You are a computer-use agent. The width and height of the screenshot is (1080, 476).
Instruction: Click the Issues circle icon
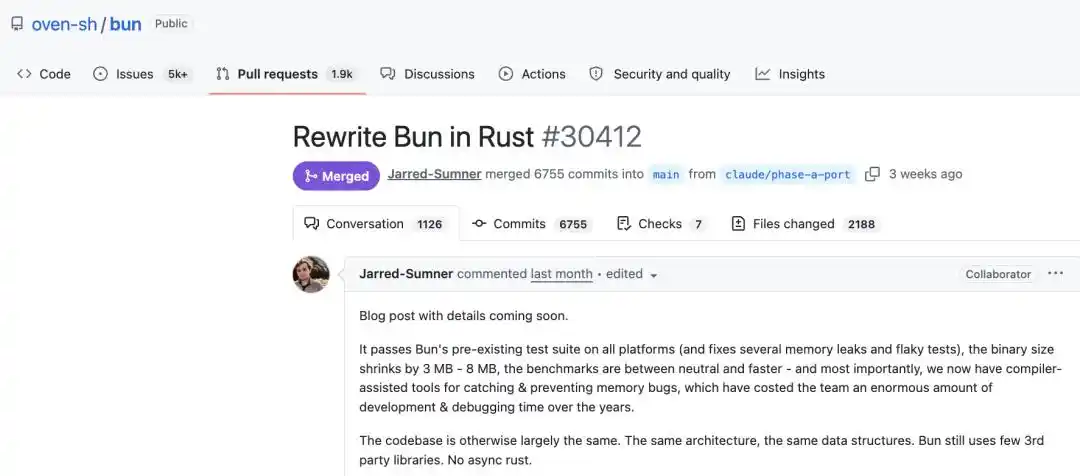tap(101, 74)
